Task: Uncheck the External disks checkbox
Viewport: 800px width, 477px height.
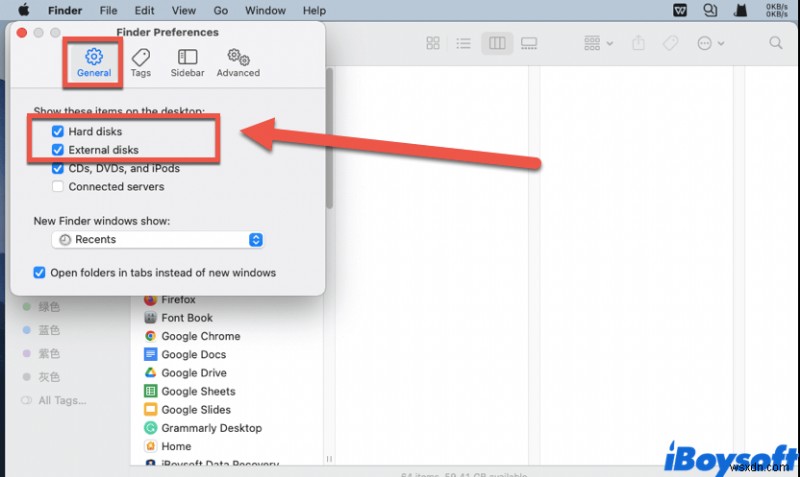Action: coord(58,149)
